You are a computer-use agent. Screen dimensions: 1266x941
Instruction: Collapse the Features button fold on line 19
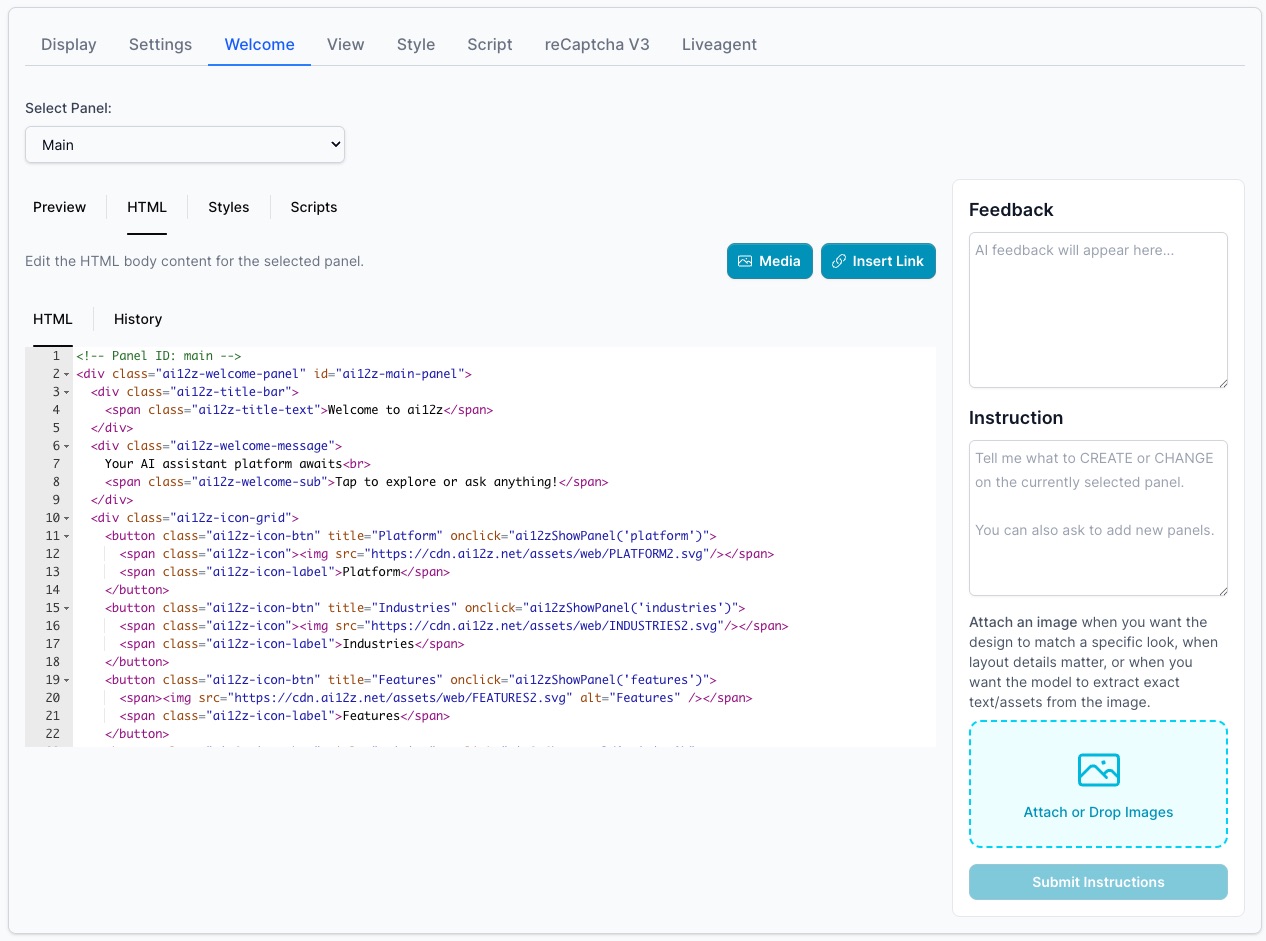(66, 679)
